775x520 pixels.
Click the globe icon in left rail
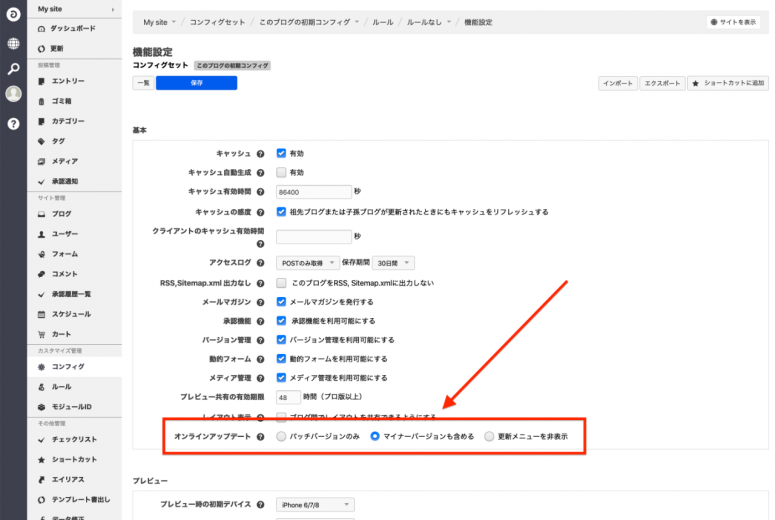coord(14,44)
